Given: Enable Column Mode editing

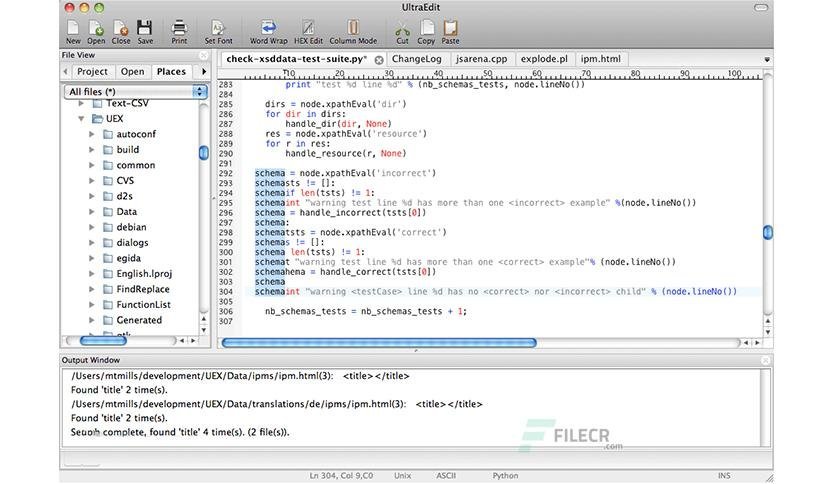Looking at the screenshot, I should pyautogui.click(x=353, y=28).
